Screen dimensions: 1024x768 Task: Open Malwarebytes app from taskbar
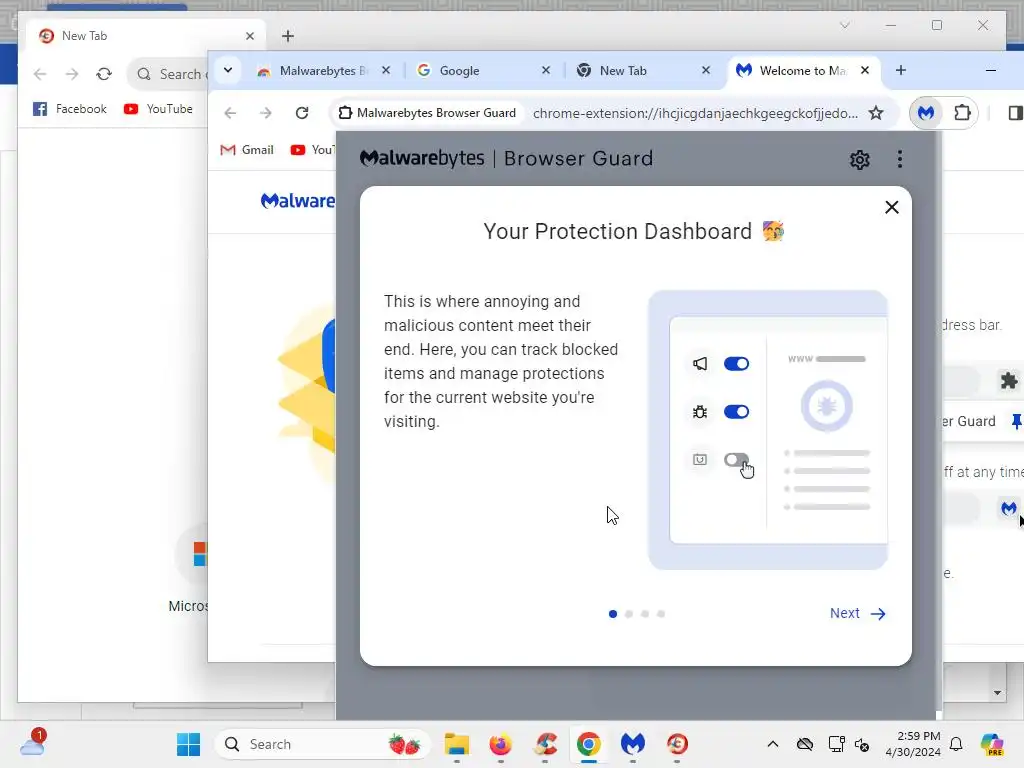coord(633,744)
